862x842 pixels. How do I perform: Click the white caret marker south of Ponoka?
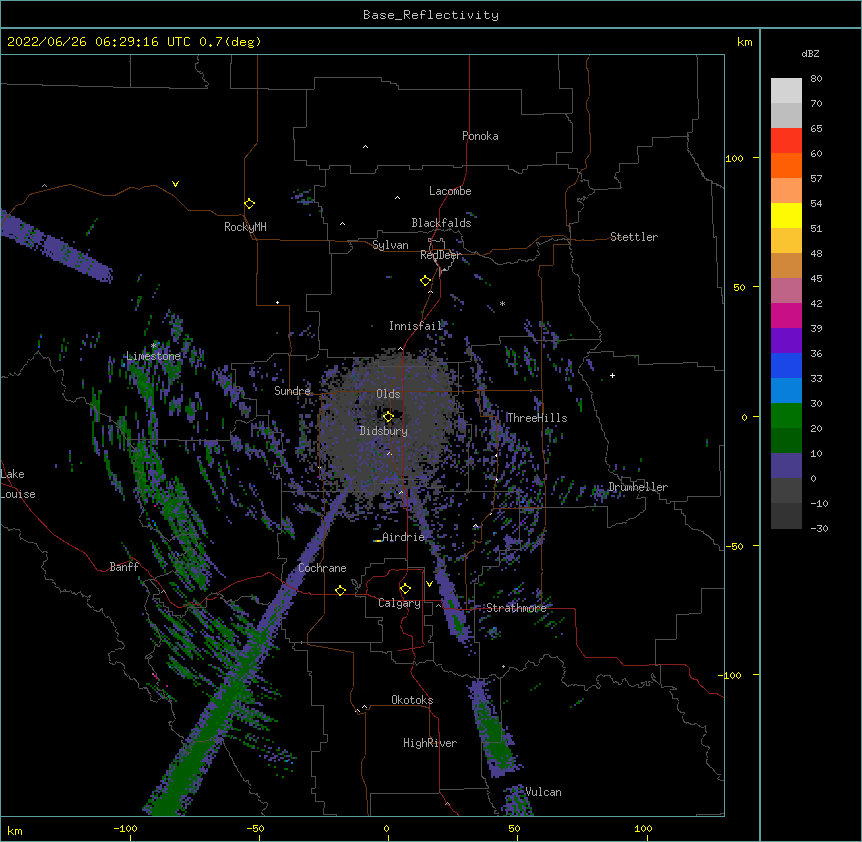[x=365, y=147]
